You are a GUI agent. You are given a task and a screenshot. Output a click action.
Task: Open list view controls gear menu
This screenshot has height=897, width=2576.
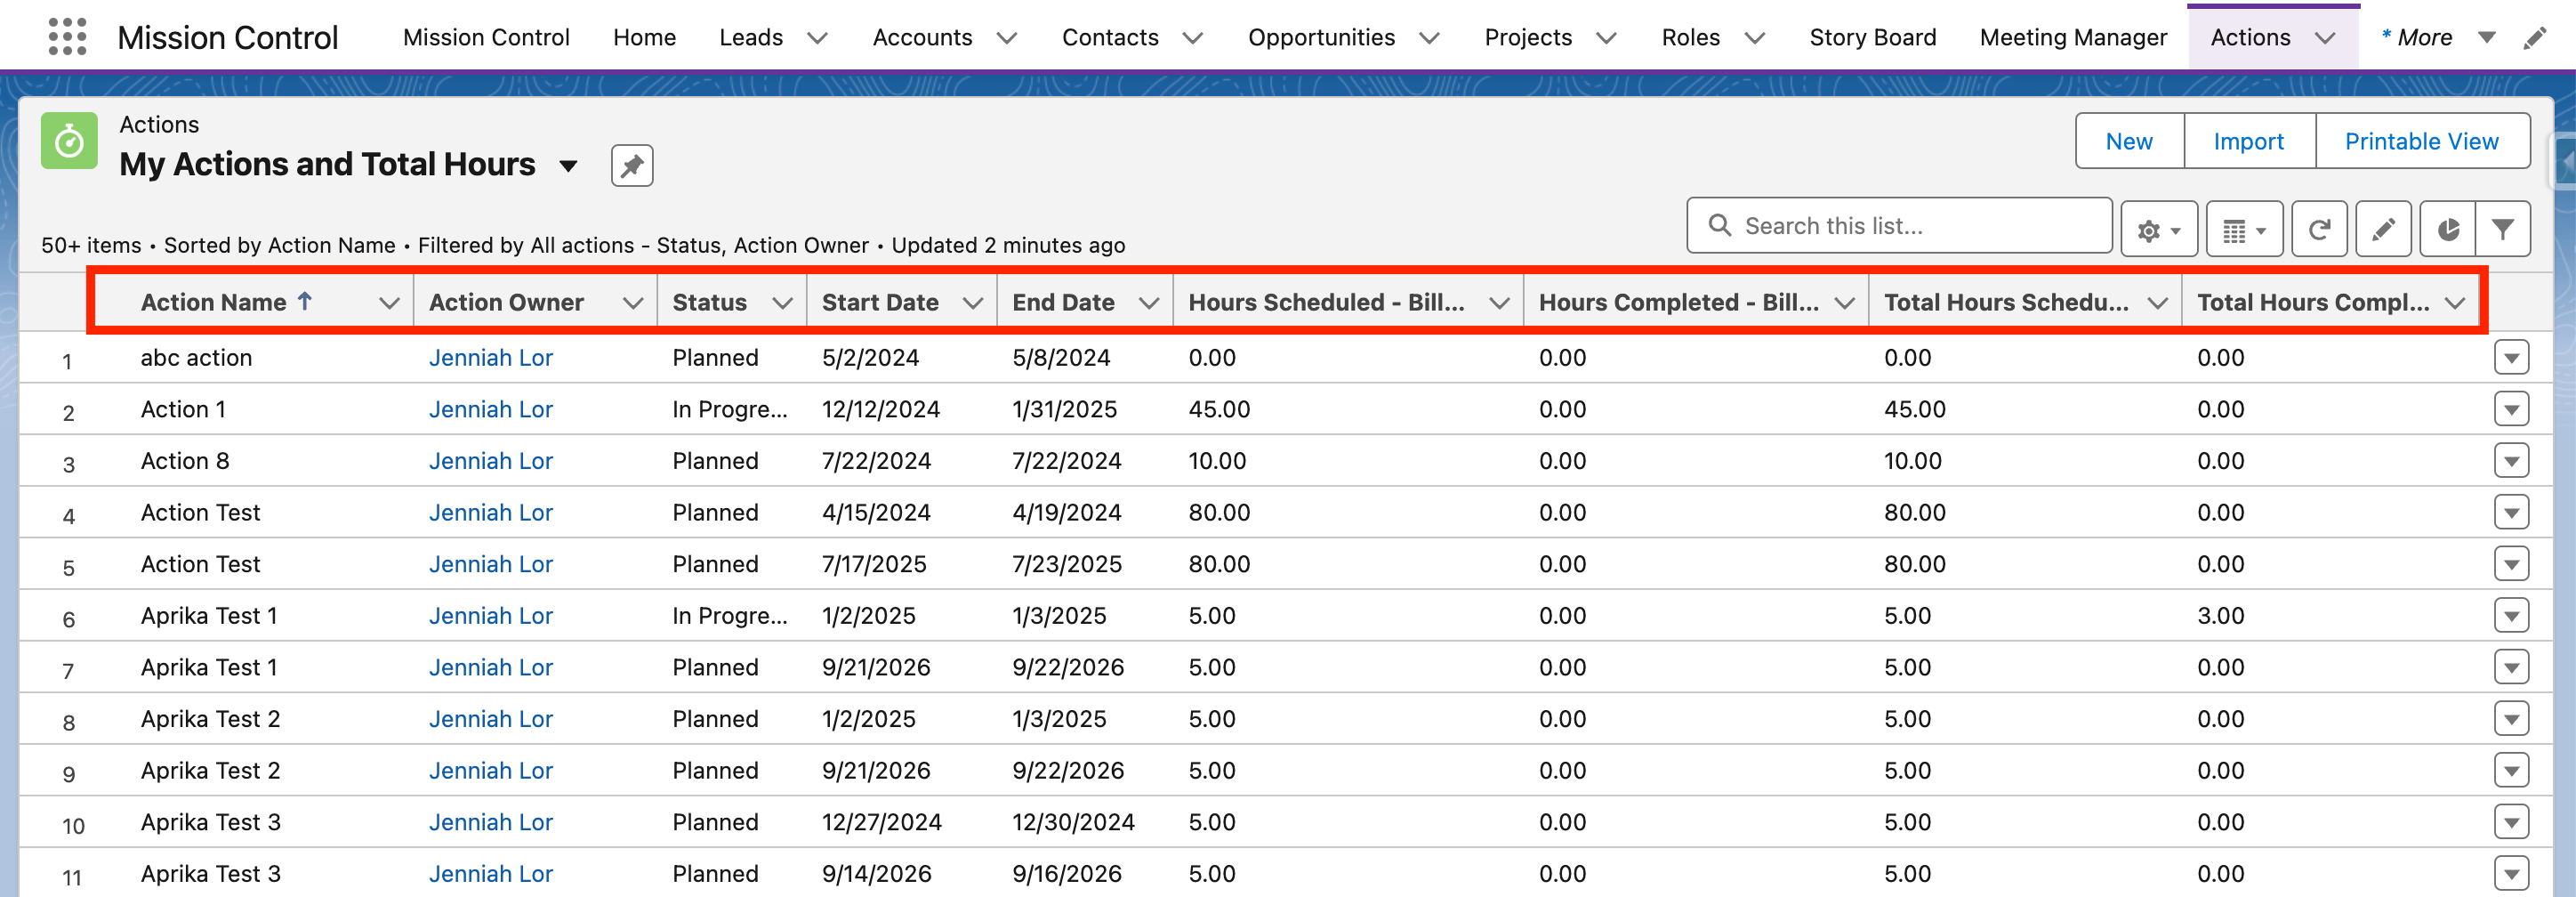coord(2158,230)
